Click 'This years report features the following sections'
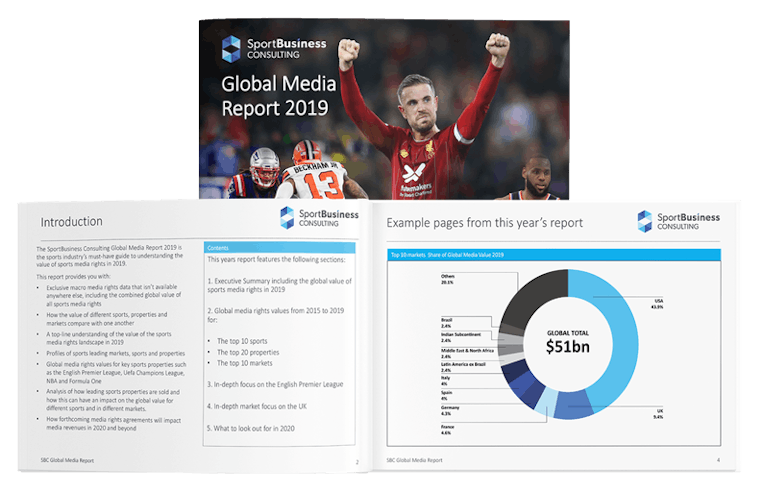This screenshot has height=492, width=768. coord(276,260)
